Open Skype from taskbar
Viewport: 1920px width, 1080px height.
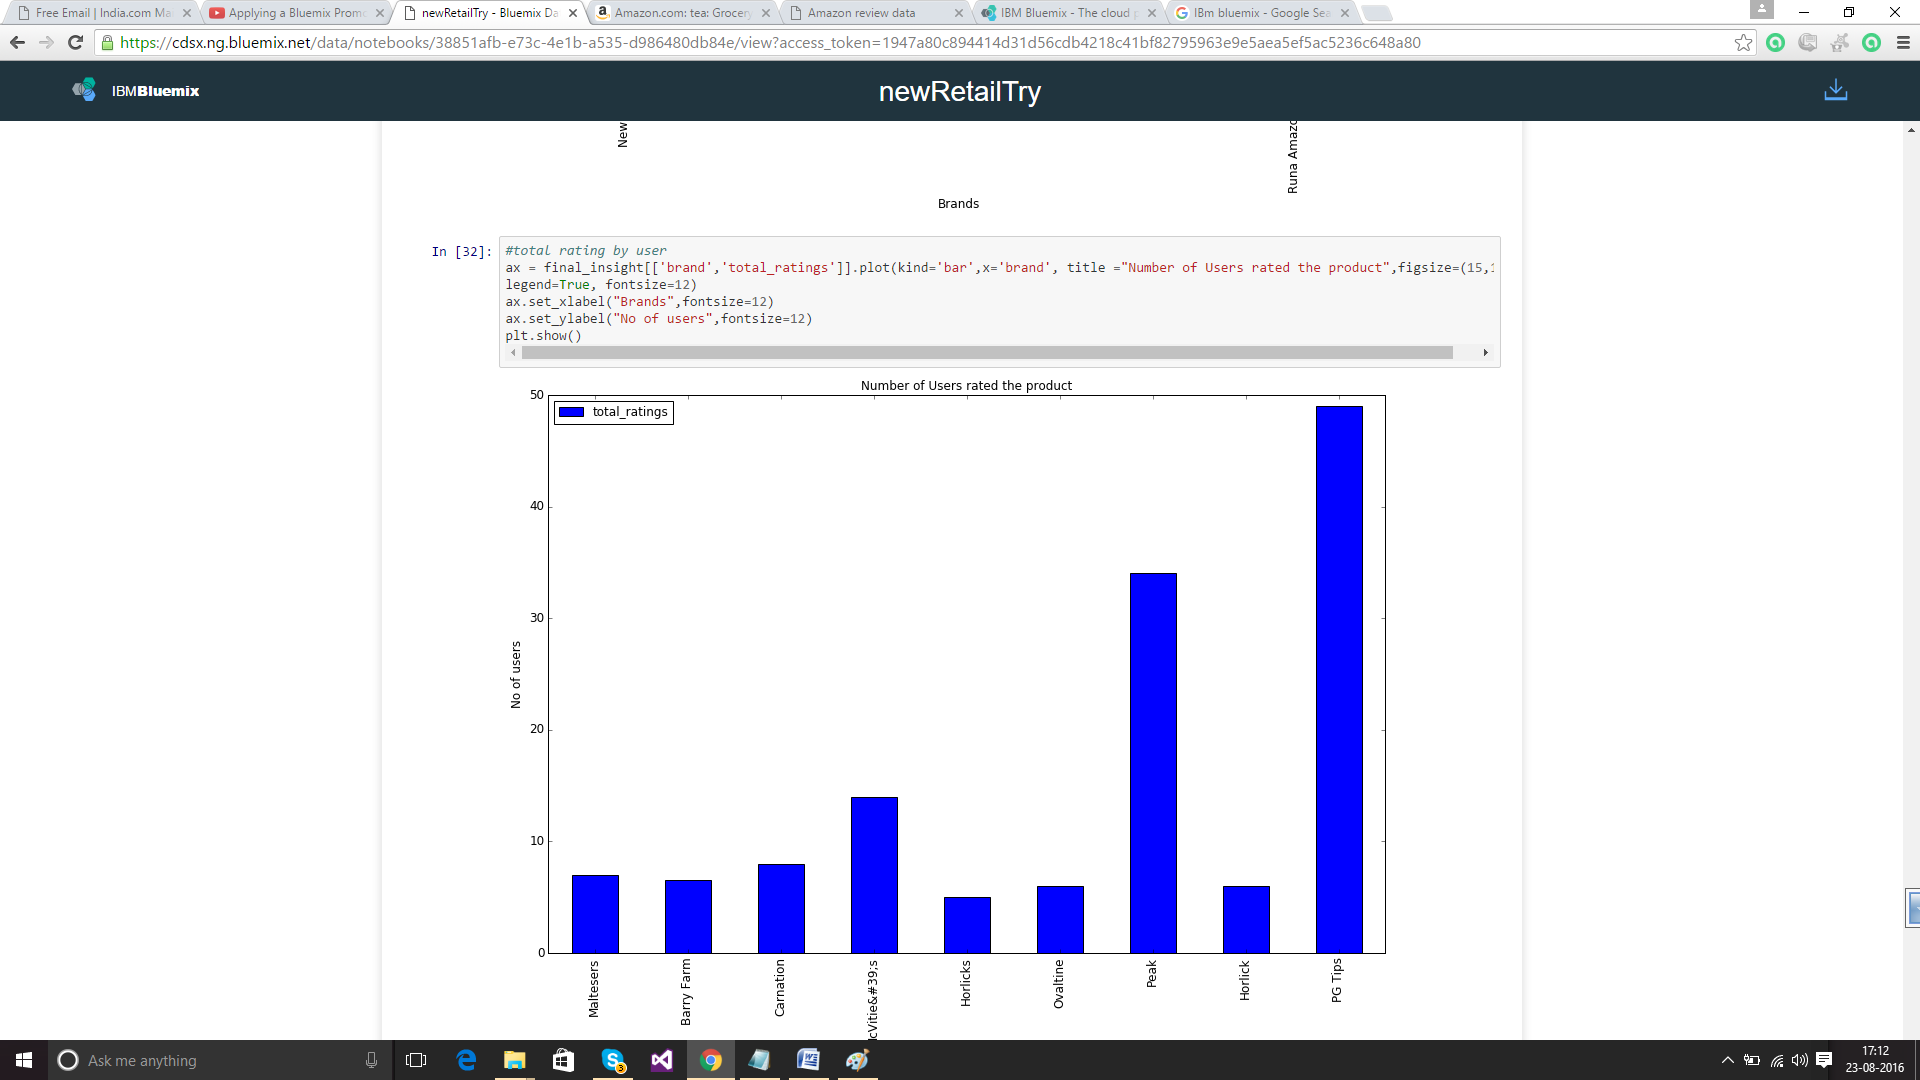tap(613, 1060)
